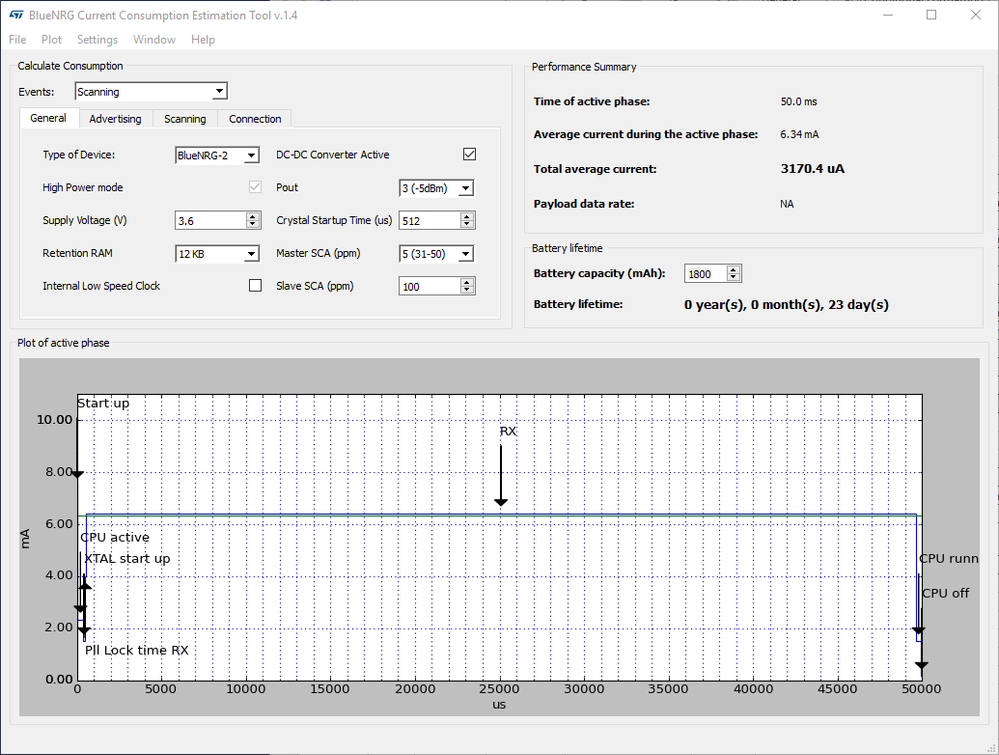Click the RX label on the plot
The image size is (999, 755).
click(508, 431)
